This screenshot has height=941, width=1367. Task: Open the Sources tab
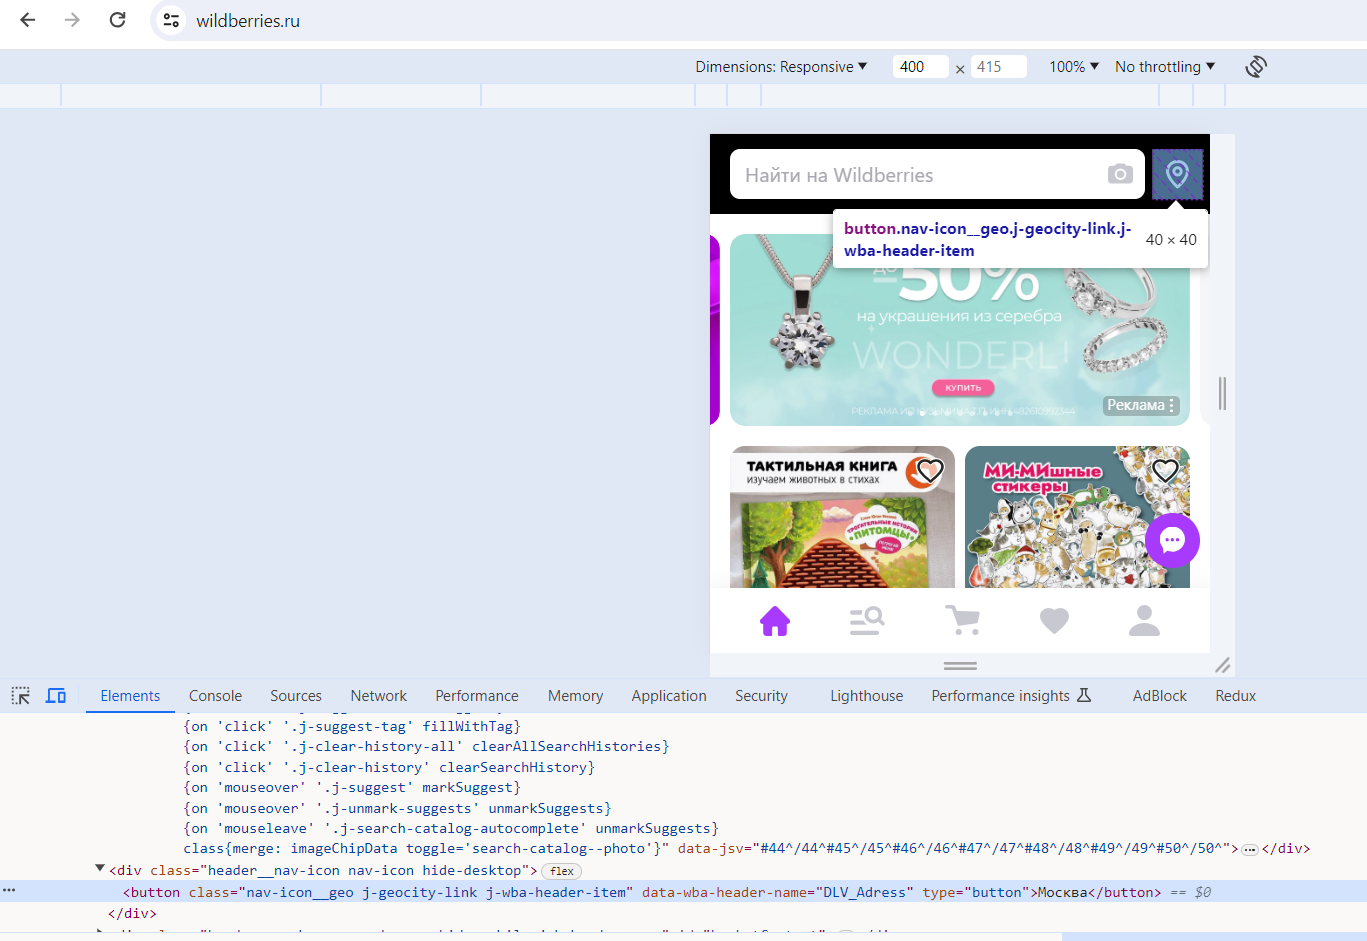pyautogui.click(x=296, y=696)
